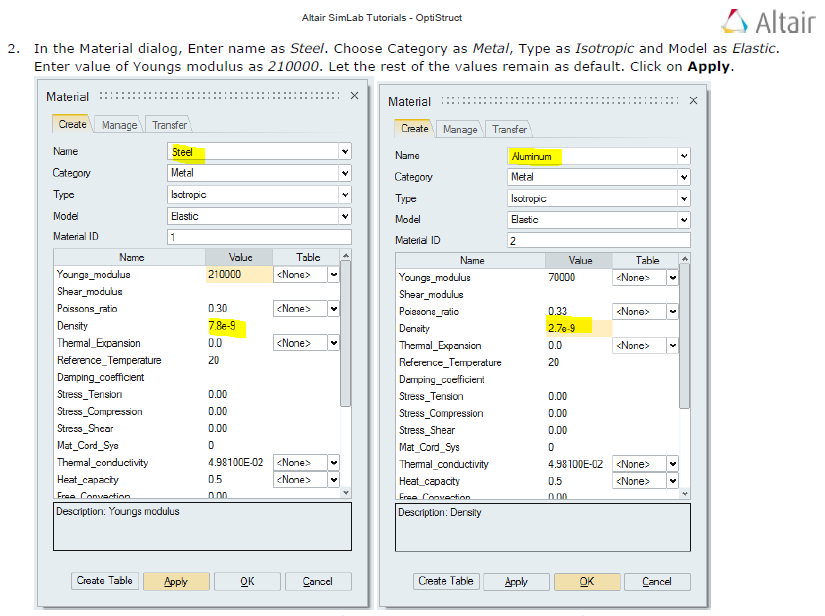Select Stress_Tension row in Steel dialog

click(197, 395)
